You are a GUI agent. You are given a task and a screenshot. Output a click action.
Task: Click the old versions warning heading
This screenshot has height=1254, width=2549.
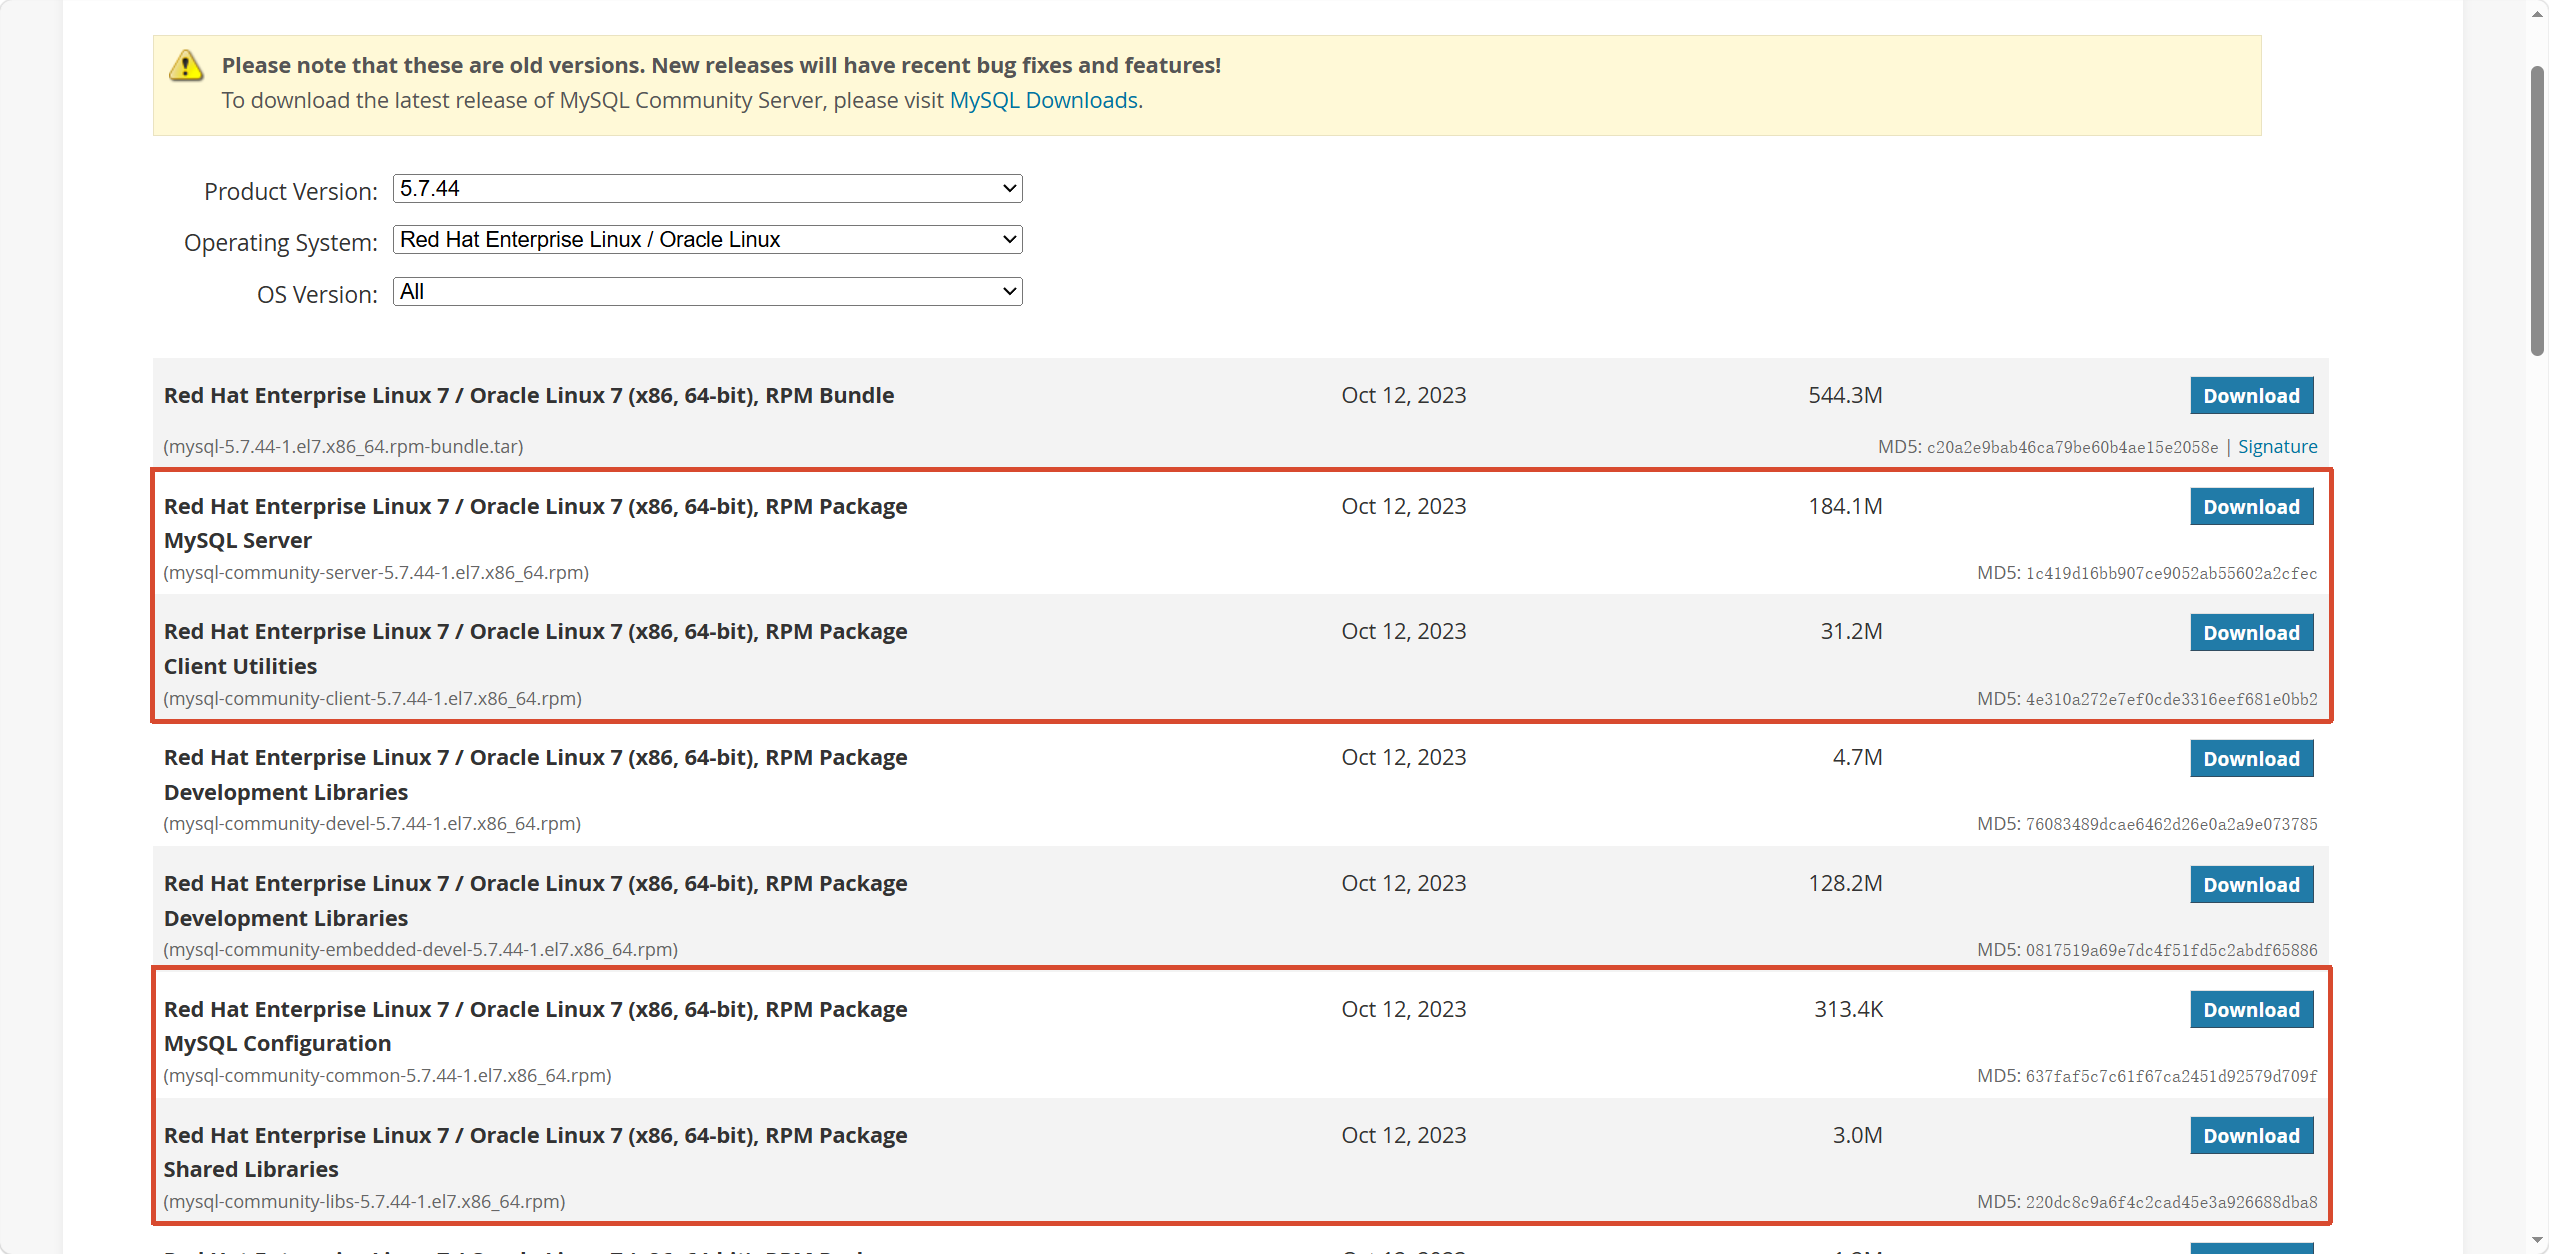(x=721, y=66)
